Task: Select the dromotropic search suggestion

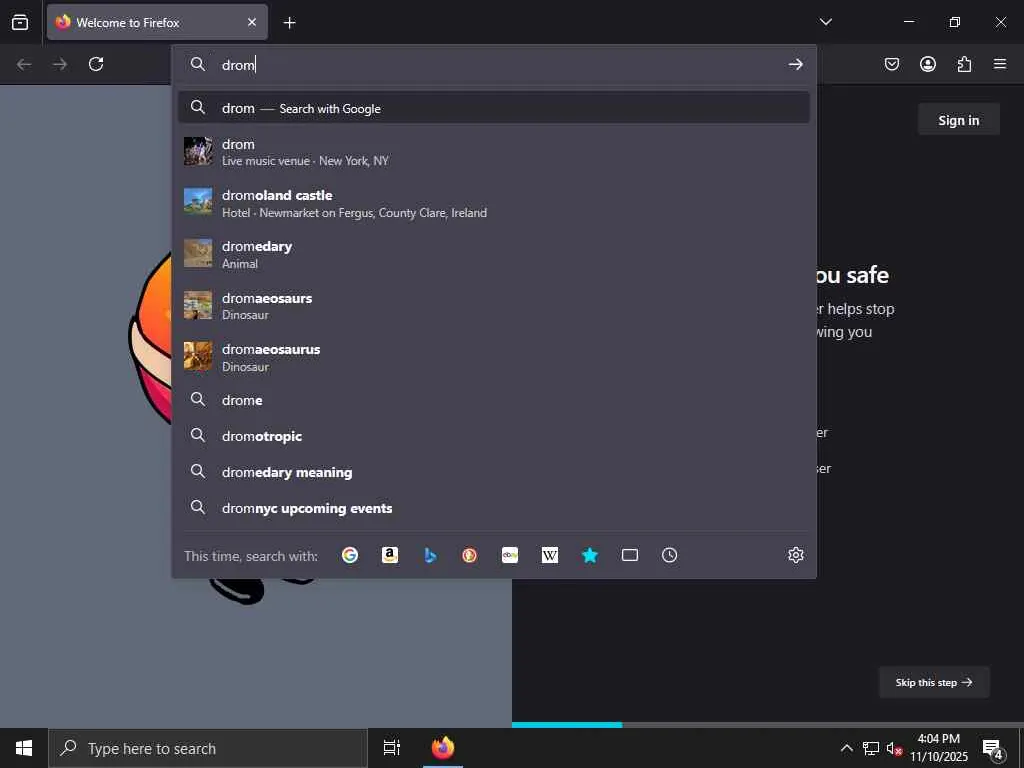Action: point(494,436)
